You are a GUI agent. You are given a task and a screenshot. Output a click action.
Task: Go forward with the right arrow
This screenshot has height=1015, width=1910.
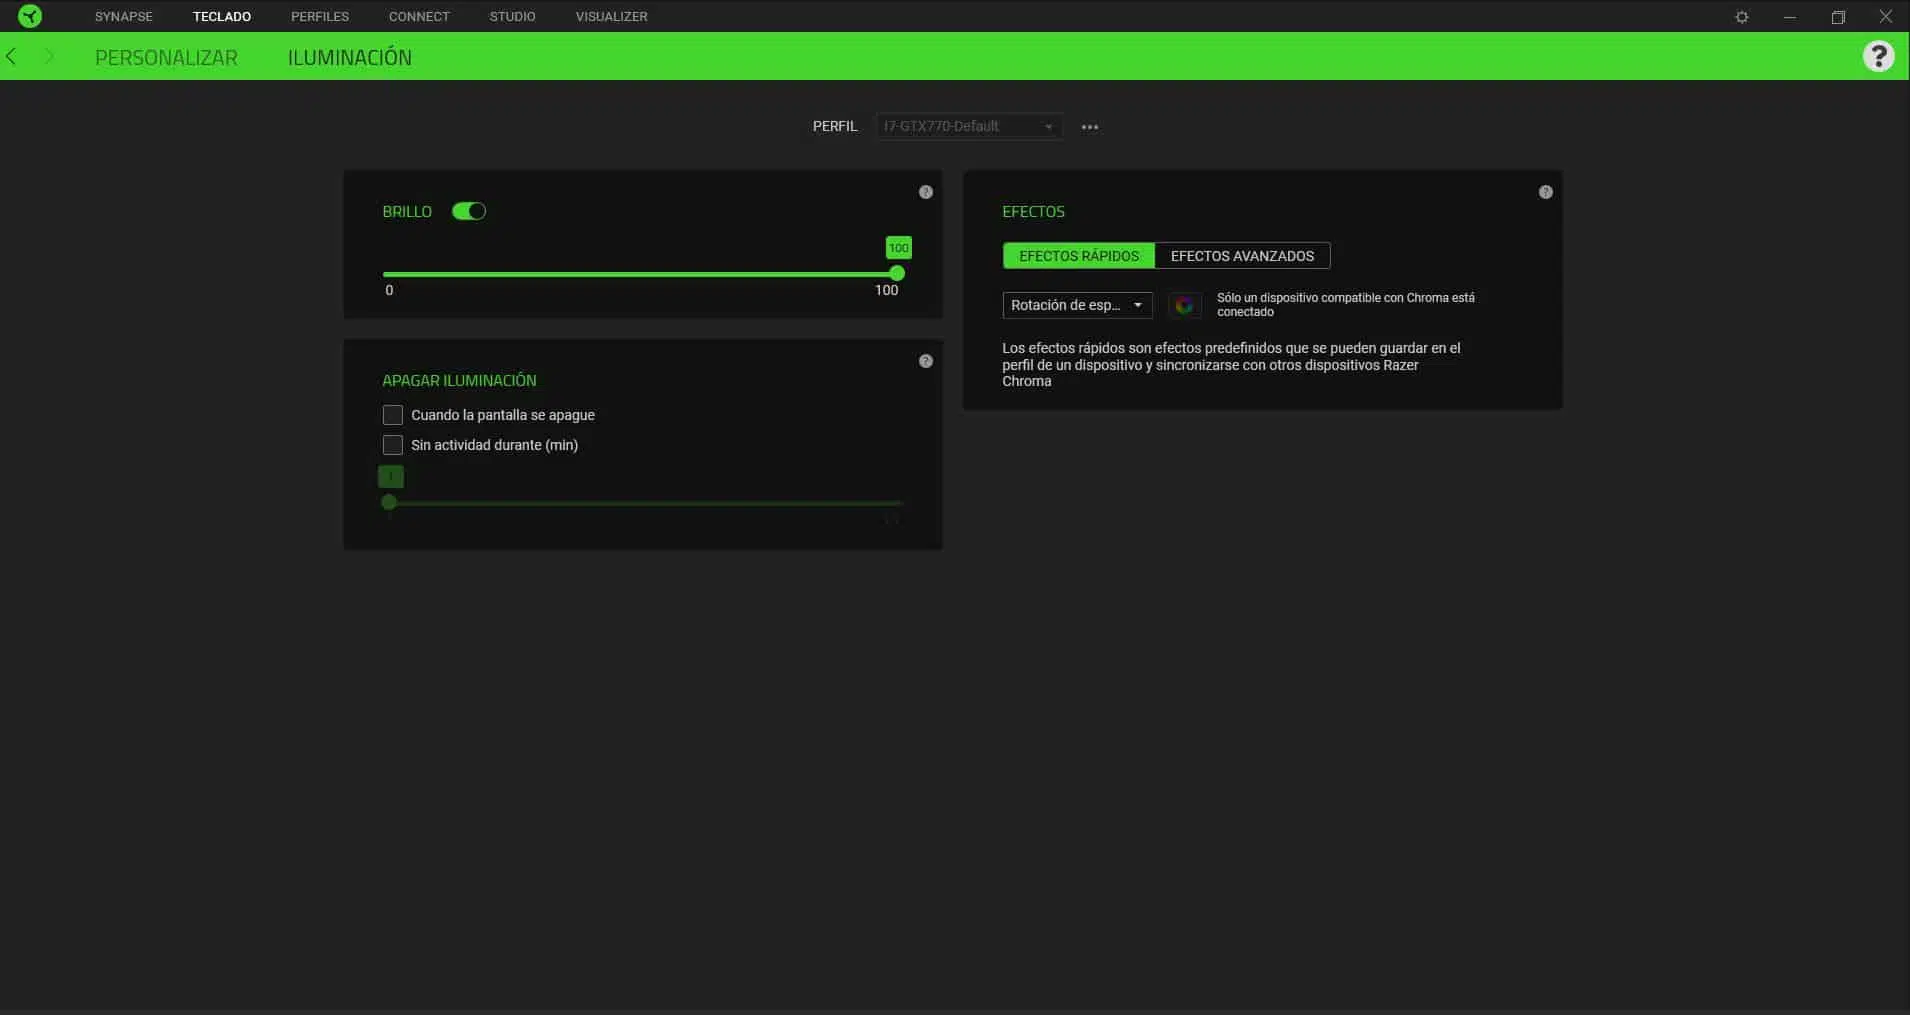(x=48, y=56)
